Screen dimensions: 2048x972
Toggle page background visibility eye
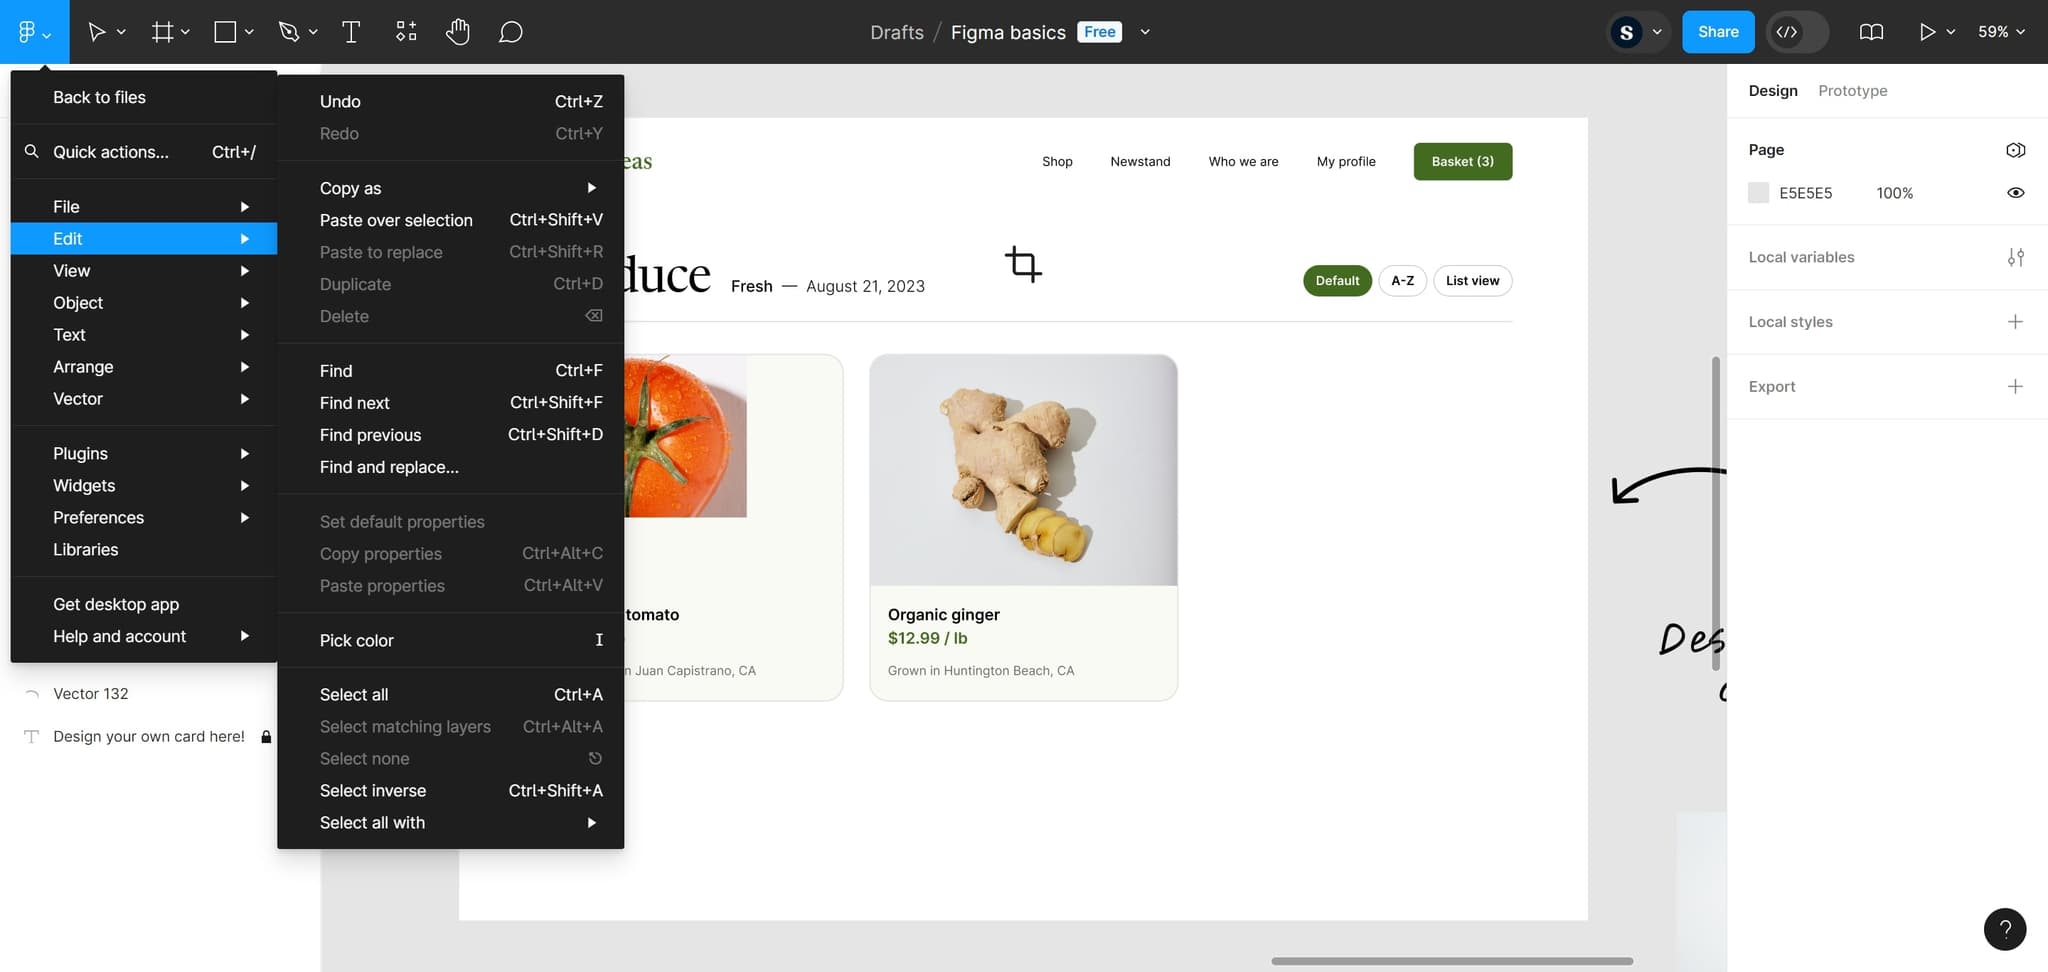tap(2015, 193)
